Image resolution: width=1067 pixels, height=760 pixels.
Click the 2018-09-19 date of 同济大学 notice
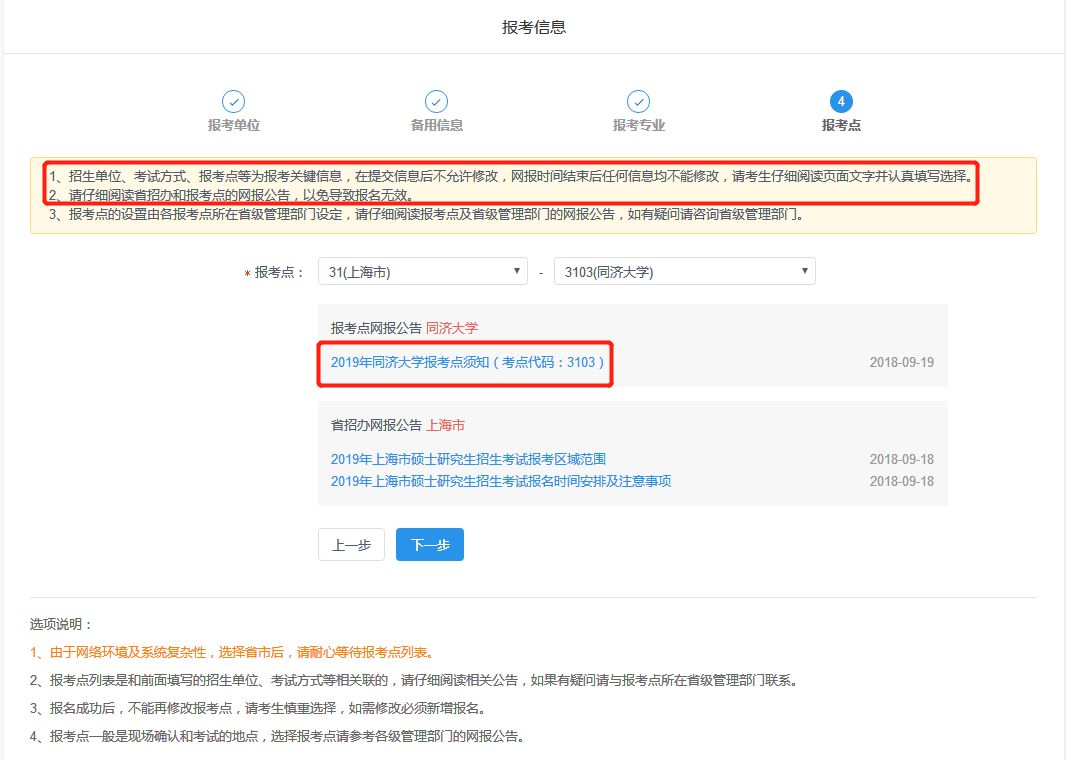[901, 362]
